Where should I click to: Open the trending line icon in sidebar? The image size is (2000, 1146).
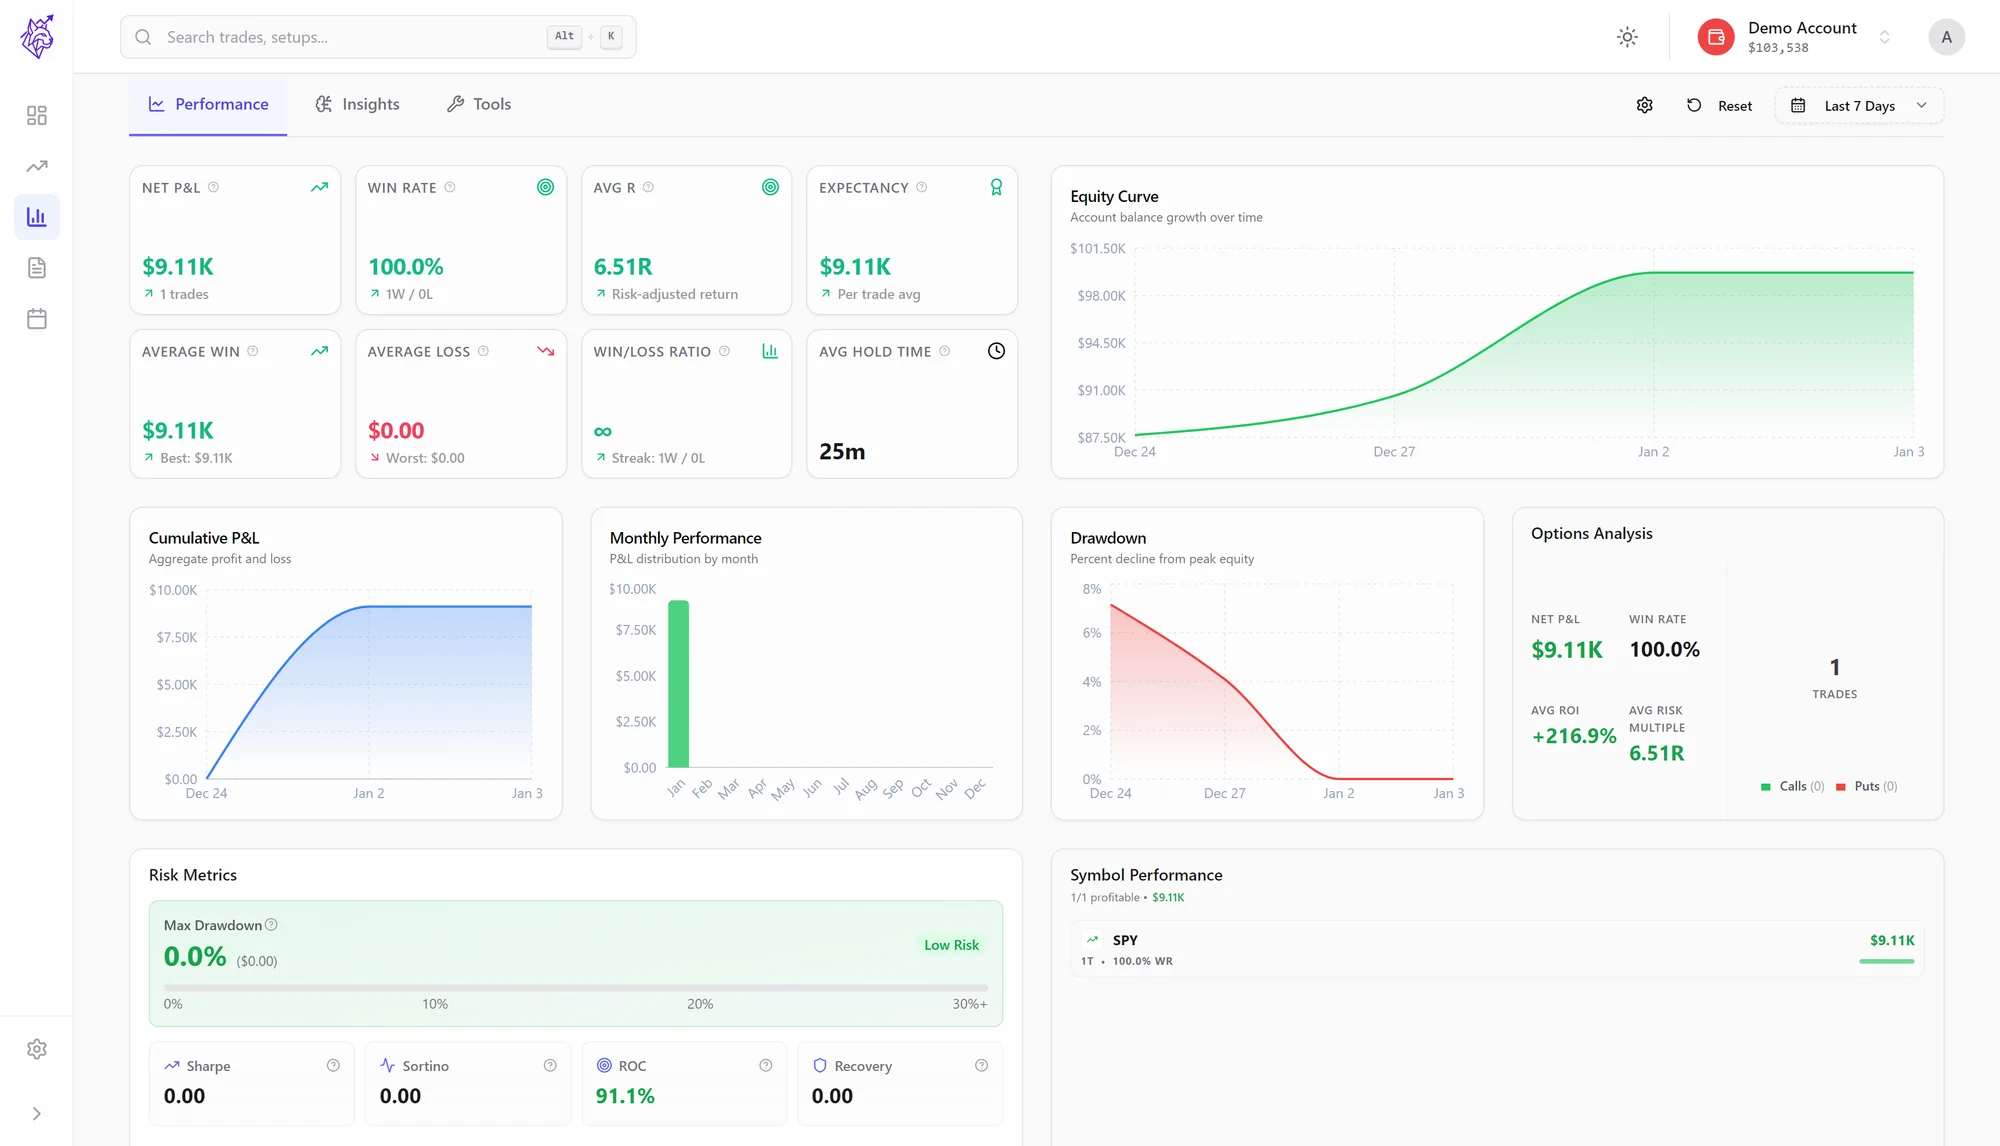37,166
